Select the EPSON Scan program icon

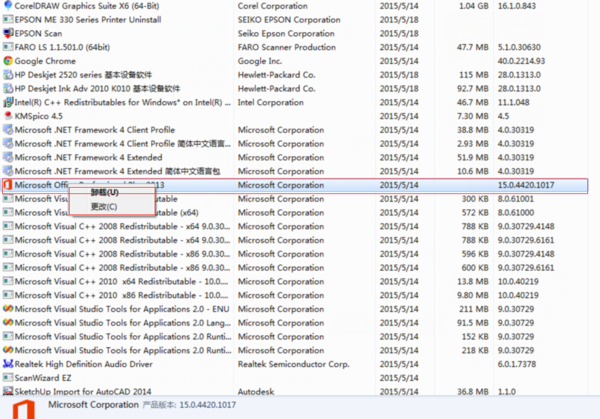click(x=8, y=33)
